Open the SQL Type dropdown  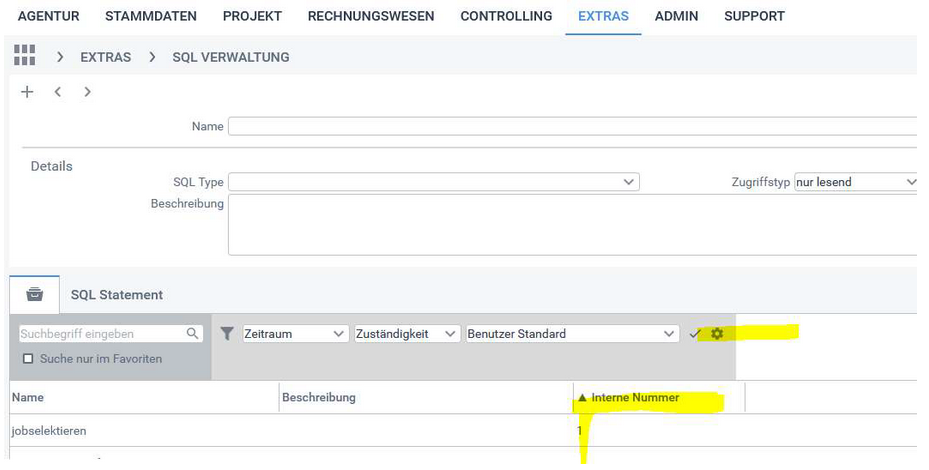coord(434,182)
